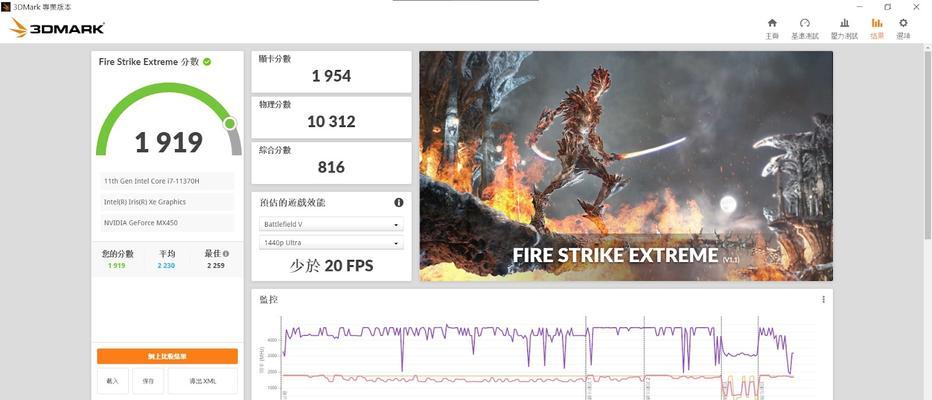
Task: Switch to the orange Results tab
Action: pos(877,28)
